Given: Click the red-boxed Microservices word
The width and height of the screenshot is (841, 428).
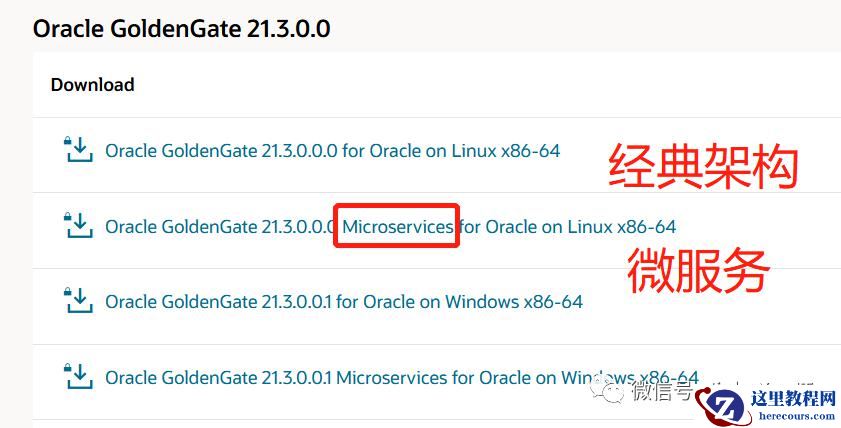Looking at the screenshot, I should click(397, 227).
